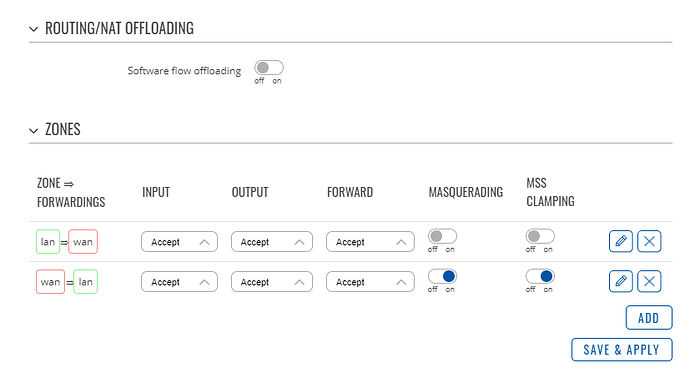
Task: Collapse the Zones section chevron
Action: pos(33,131)
